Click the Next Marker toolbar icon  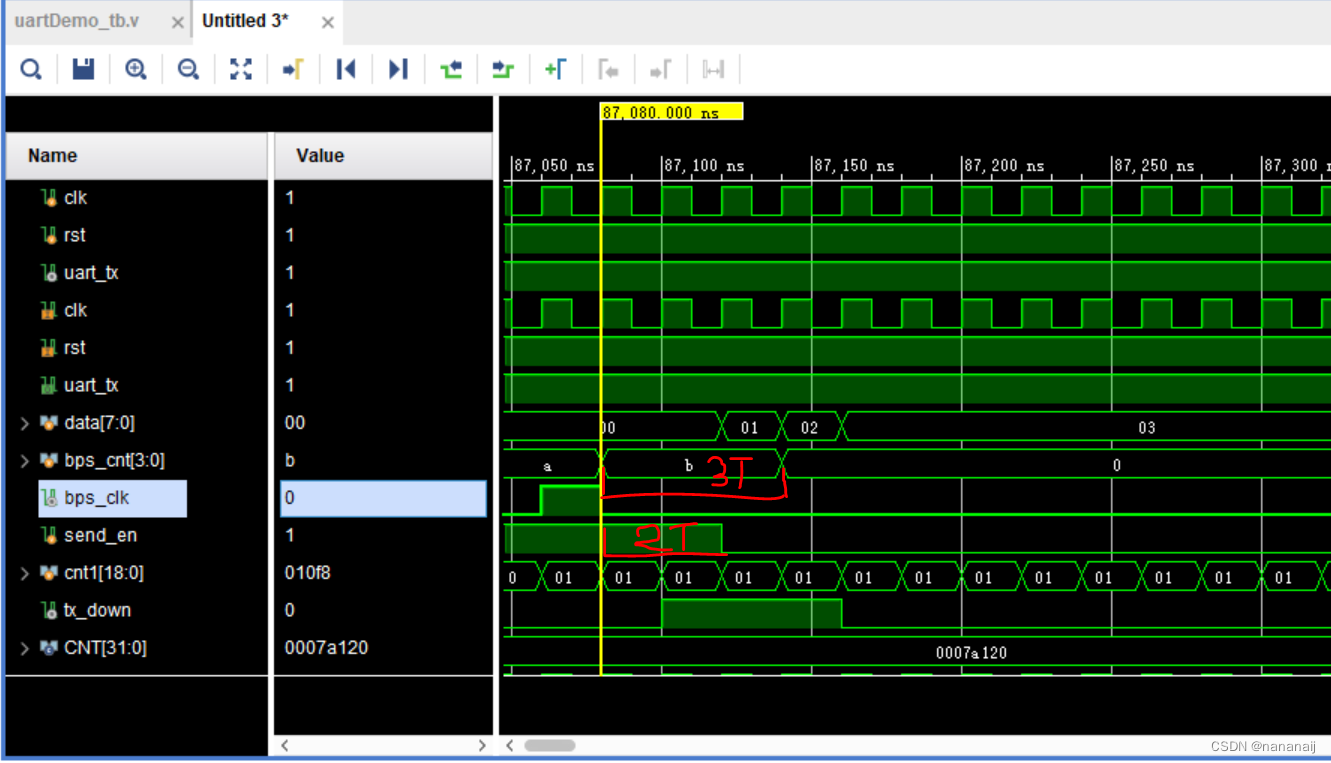coord(661,69)
